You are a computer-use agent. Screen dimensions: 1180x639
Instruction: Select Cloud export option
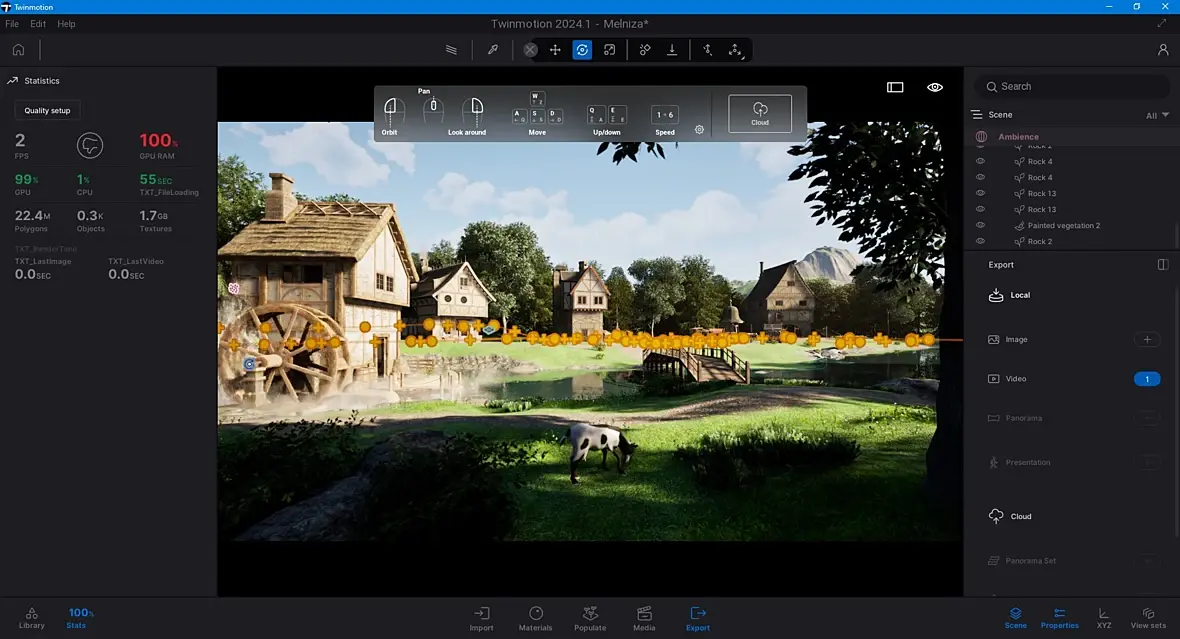click(x=1010, y=516)
